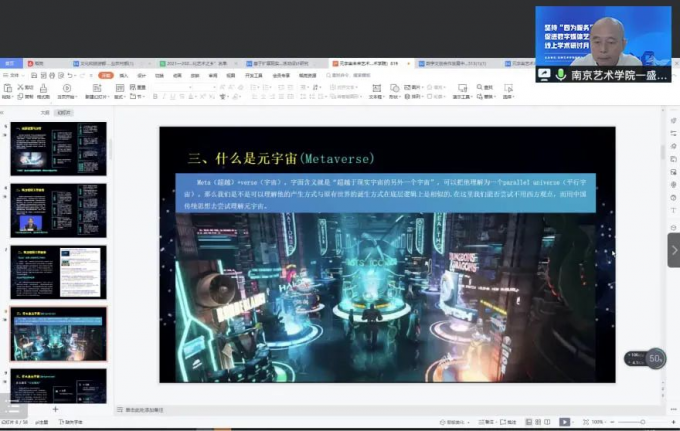Select the Metaverse slide thumbnail

pyautogui.click(x=59, y=334)
